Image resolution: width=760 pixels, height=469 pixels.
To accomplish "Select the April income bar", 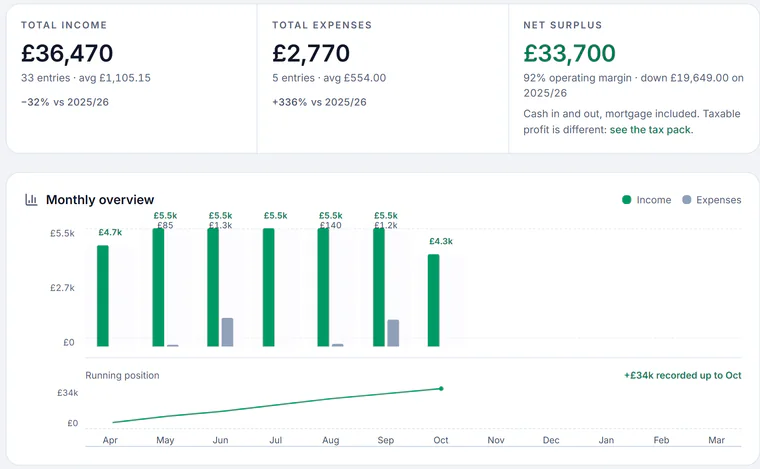I will coord(103,296).
